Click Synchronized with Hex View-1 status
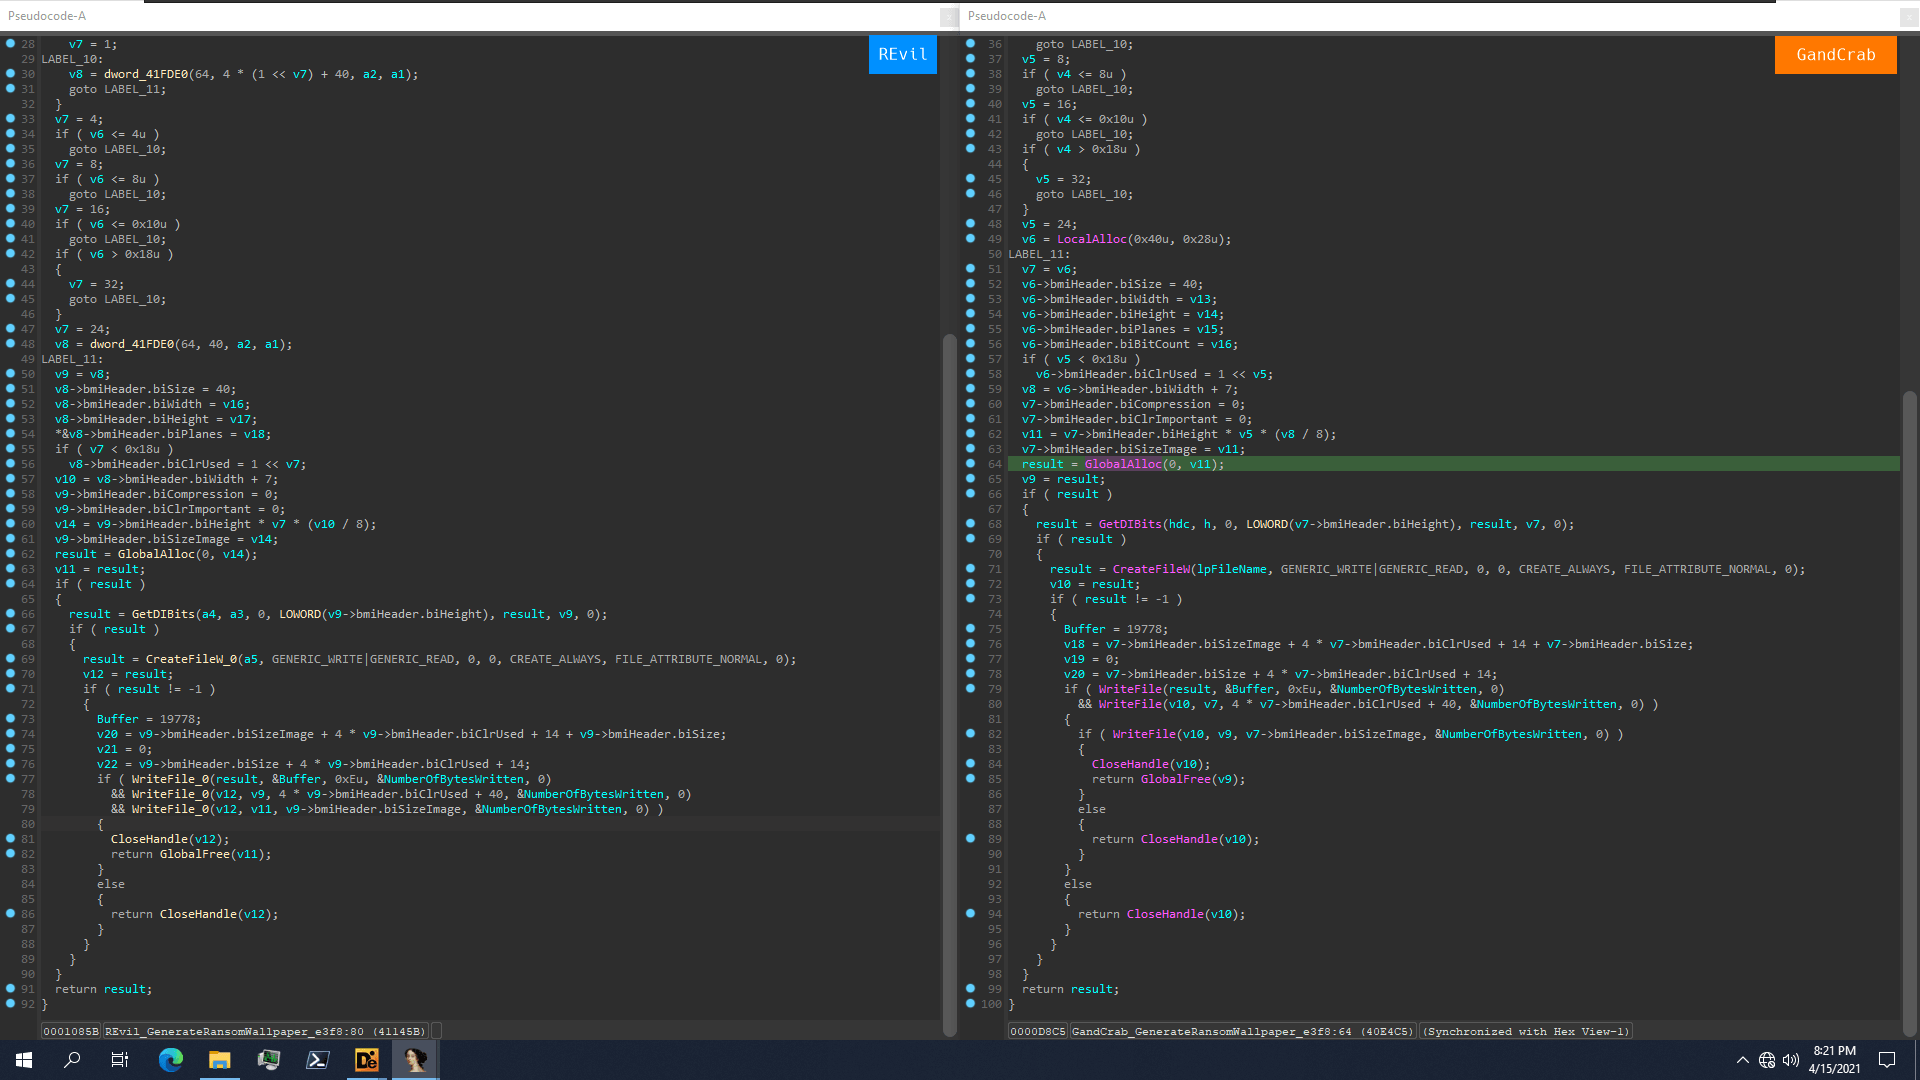Viewport: 1920px width, 1080px height. (1526, 1031)
